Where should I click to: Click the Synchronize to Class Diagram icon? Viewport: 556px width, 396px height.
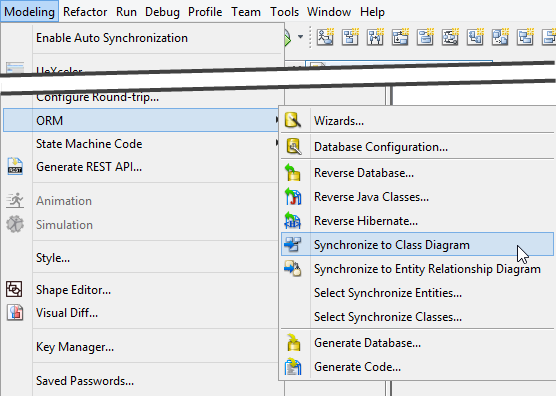pos(293,245)
